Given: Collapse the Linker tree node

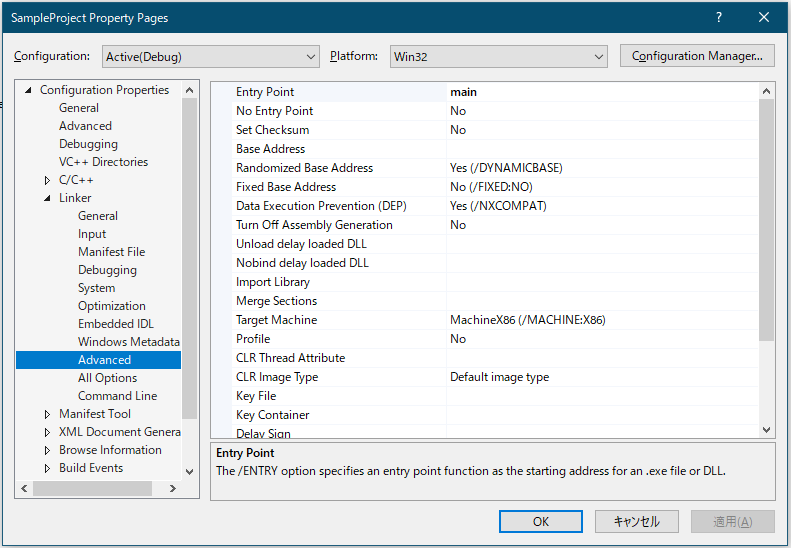Looking at the screenshot, I should (x=47, y=198).
